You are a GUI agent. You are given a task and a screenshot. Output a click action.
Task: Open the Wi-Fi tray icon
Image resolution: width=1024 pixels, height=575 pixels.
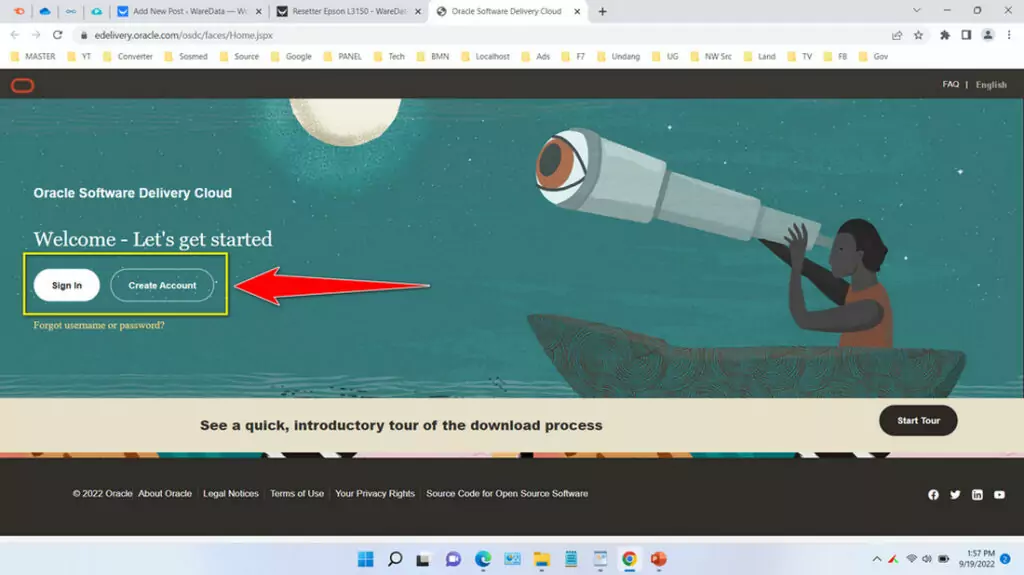[911, 559]
